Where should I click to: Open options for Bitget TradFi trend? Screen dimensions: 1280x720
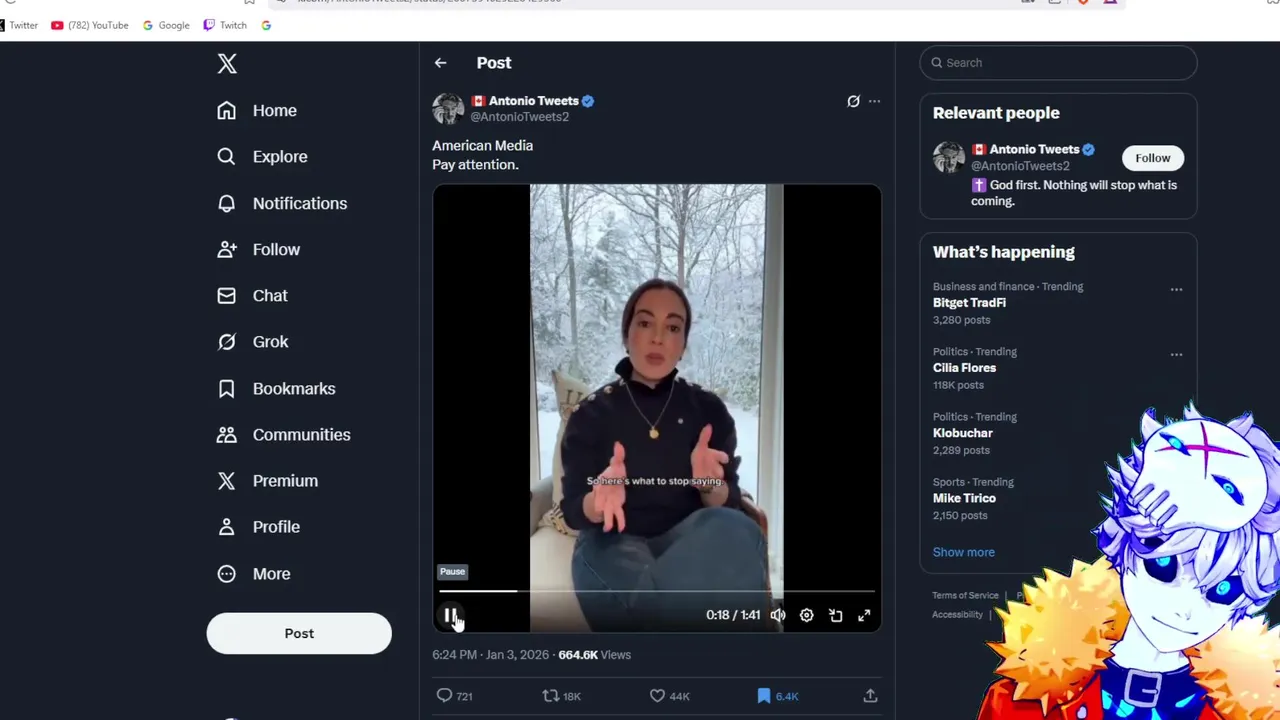[x=1176, y=290]
